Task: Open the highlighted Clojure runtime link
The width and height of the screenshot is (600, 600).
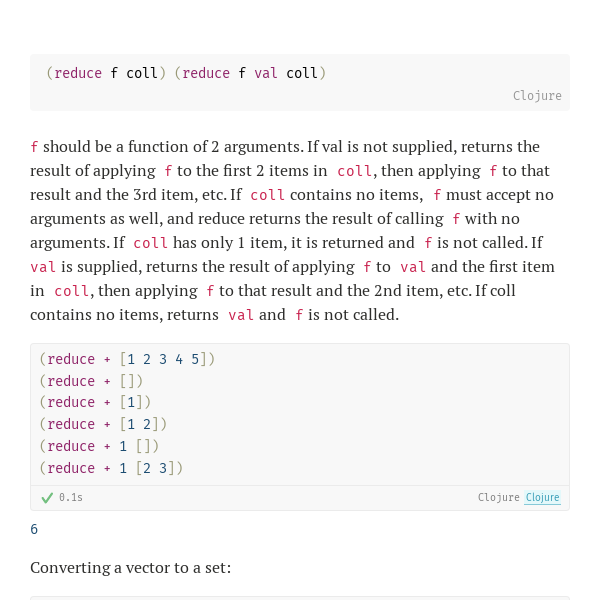Action: tap(542, 497)
